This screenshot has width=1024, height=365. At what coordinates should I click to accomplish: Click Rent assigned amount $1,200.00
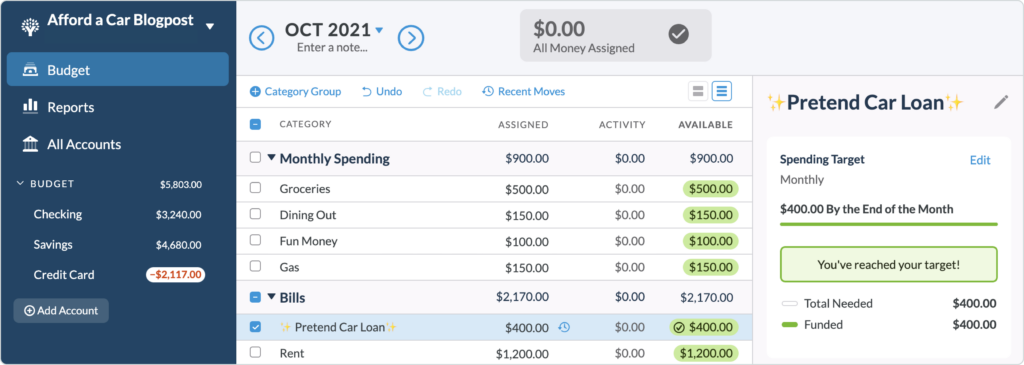pyautogui.click(x=522, y=354)
